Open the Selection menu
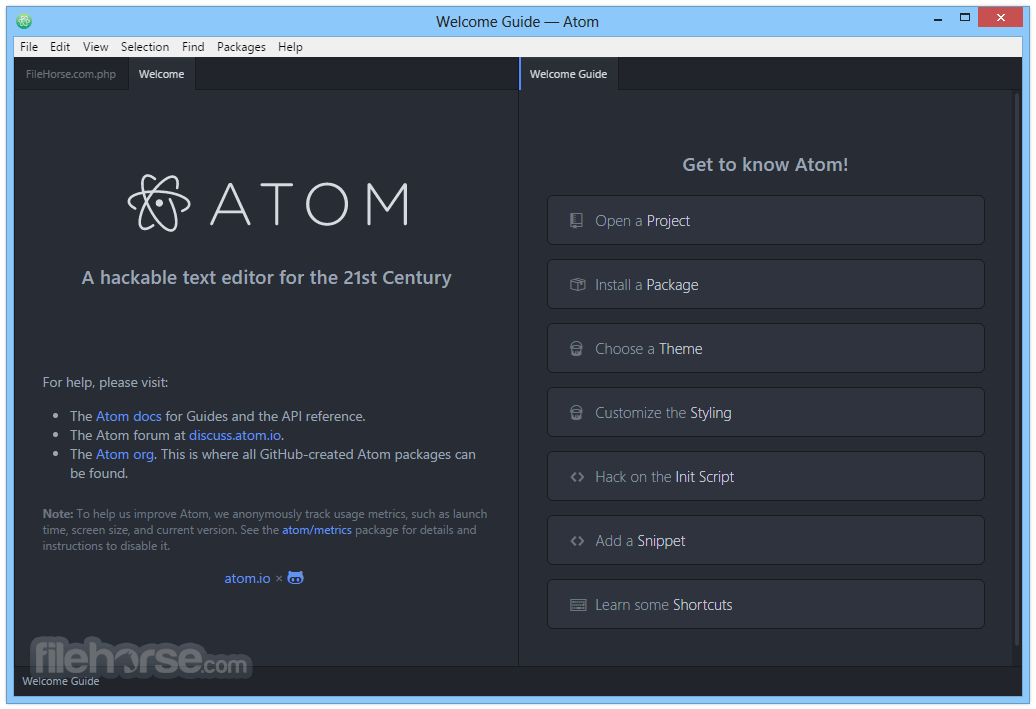 [x=145, y=47]
